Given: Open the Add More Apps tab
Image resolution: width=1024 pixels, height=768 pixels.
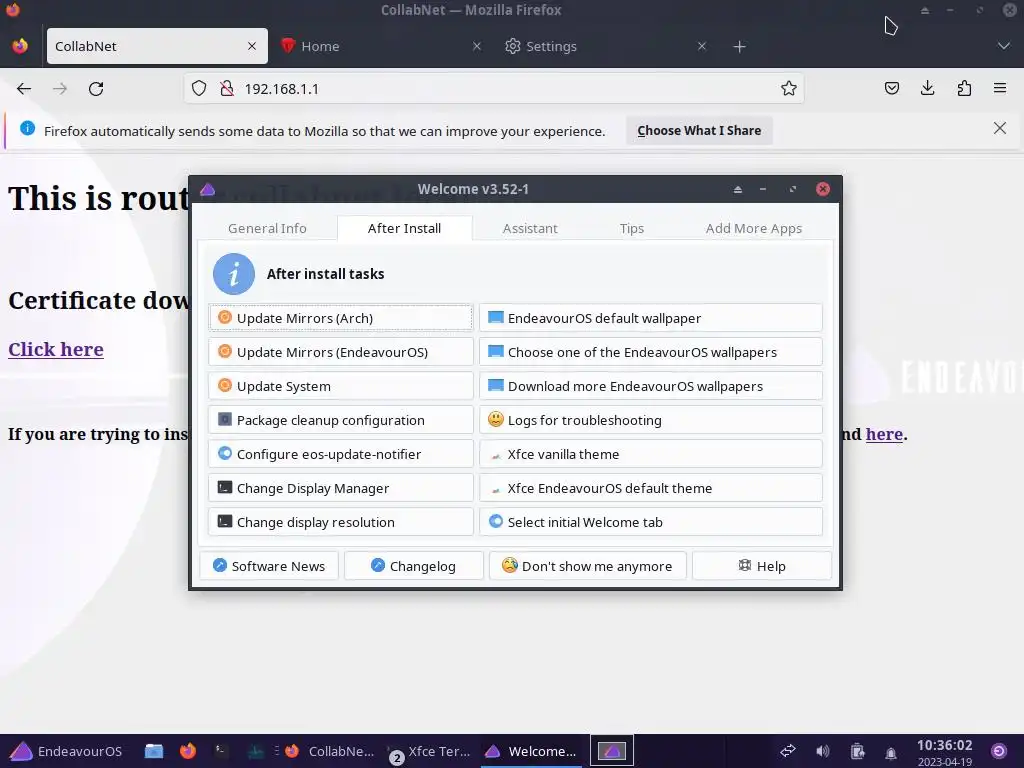Looking at the screenshot, I should point(754,229).
